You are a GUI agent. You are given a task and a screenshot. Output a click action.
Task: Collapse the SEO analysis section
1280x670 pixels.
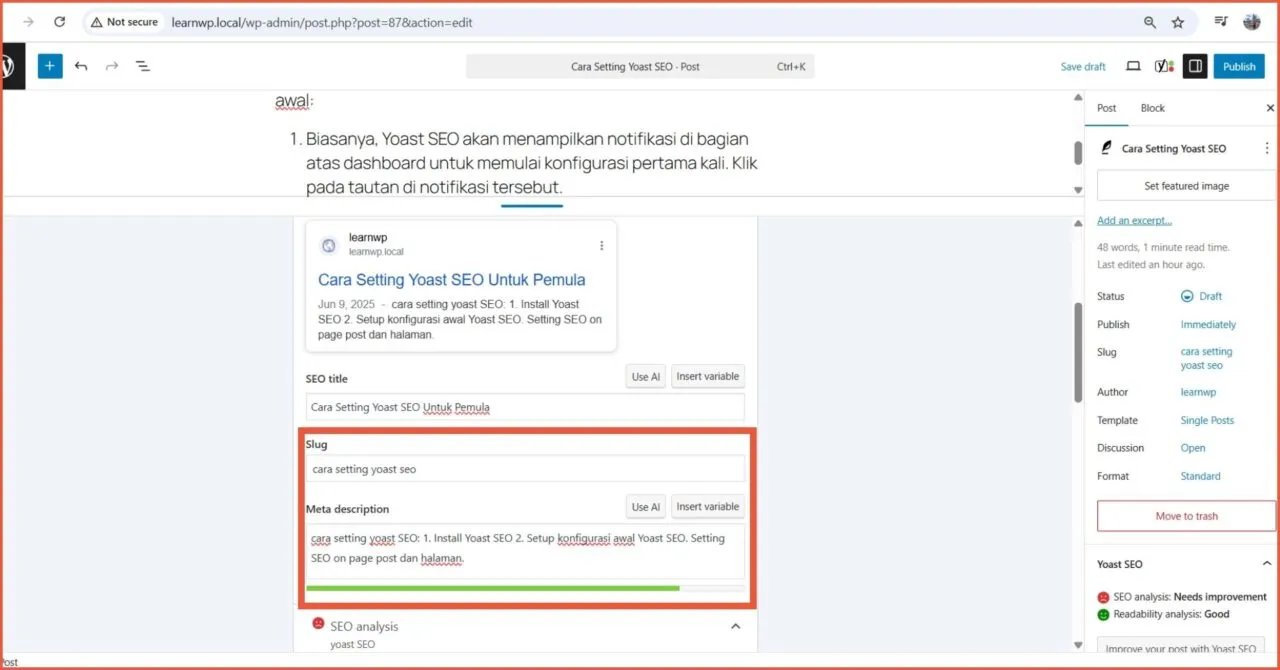736,626
